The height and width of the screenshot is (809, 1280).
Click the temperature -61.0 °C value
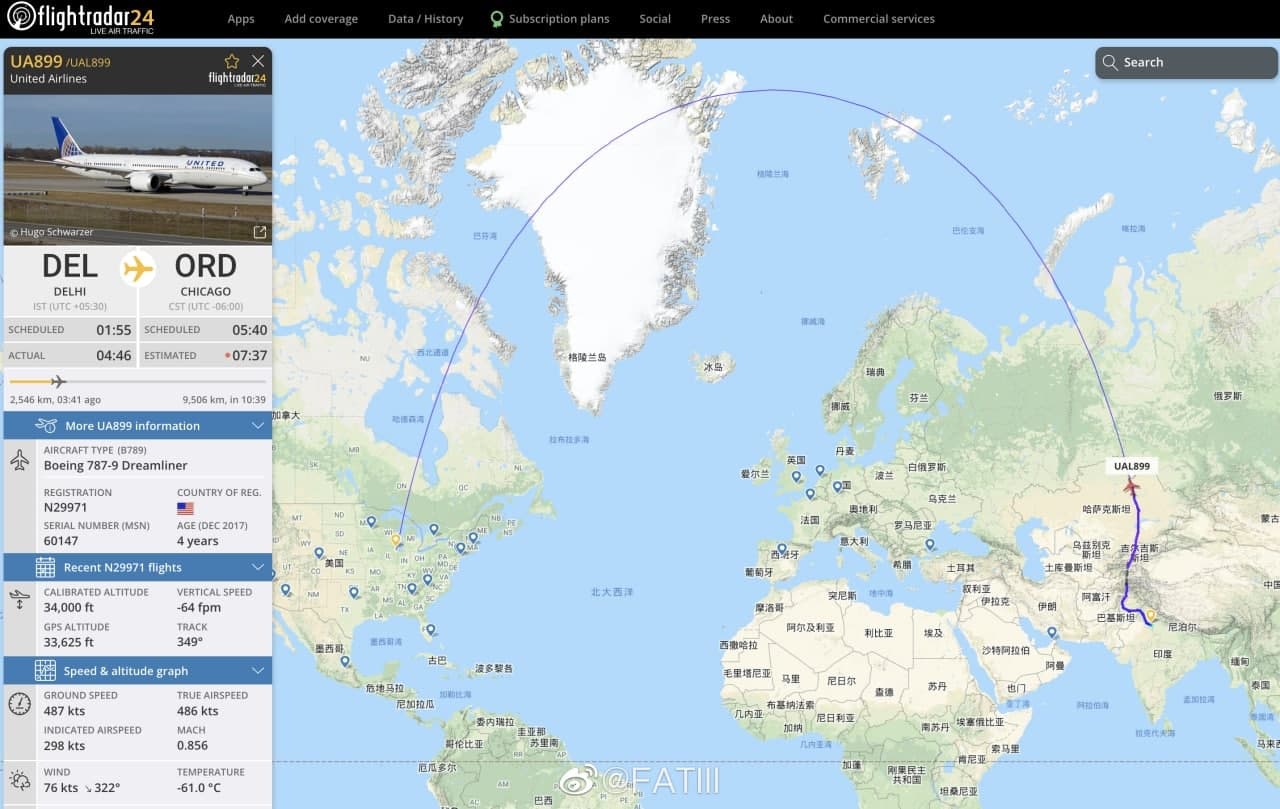click(202, 788)
